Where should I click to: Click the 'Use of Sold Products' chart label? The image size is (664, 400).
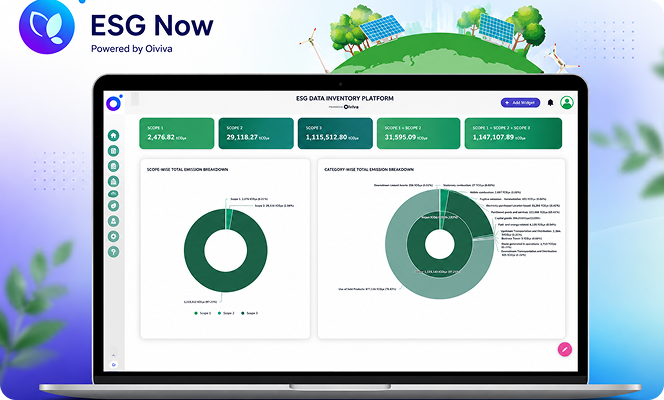click(x=367, y=289)
